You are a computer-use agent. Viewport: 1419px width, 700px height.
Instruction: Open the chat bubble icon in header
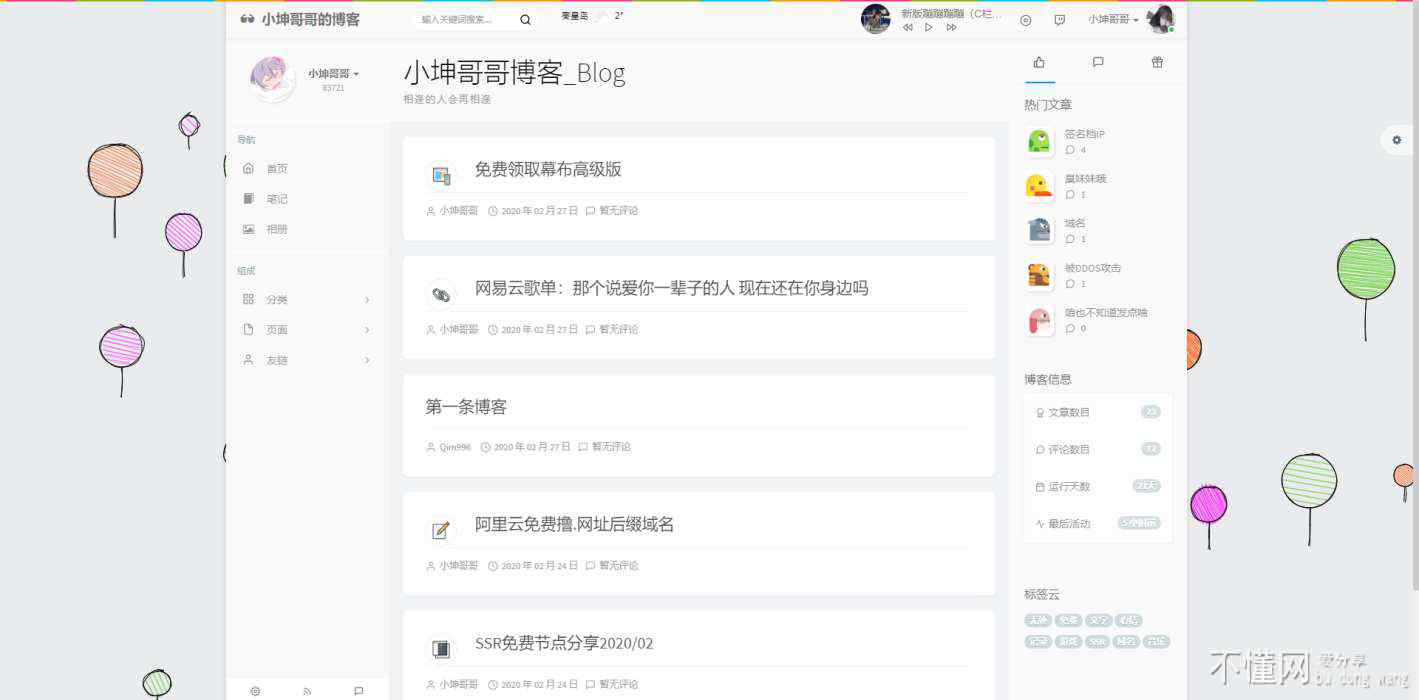coord(1060,20)
